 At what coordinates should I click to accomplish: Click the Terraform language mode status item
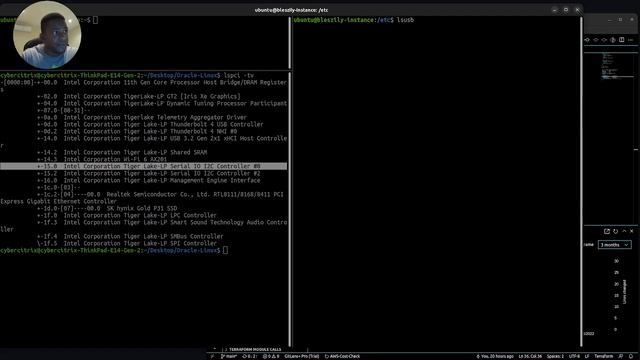click(x=604, y=356)
